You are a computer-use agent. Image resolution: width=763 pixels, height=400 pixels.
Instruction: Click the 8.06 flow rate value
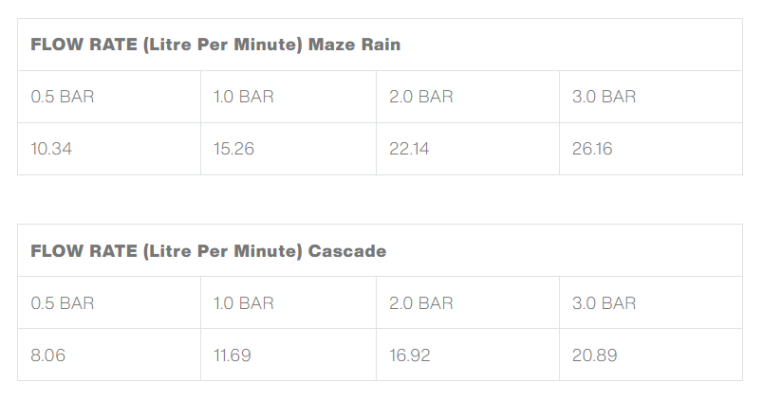click(x=48, y=355)
